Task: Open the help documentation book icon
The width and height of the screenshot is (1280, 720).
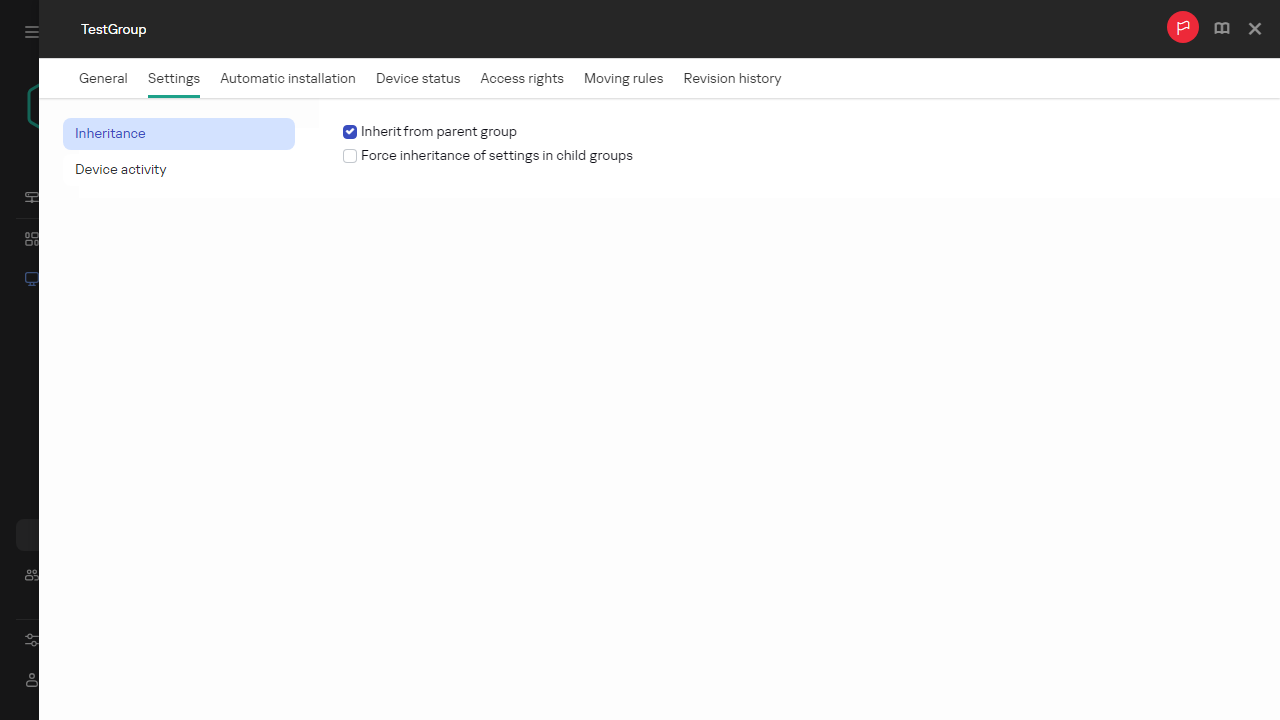Action: click(1221, 28)
